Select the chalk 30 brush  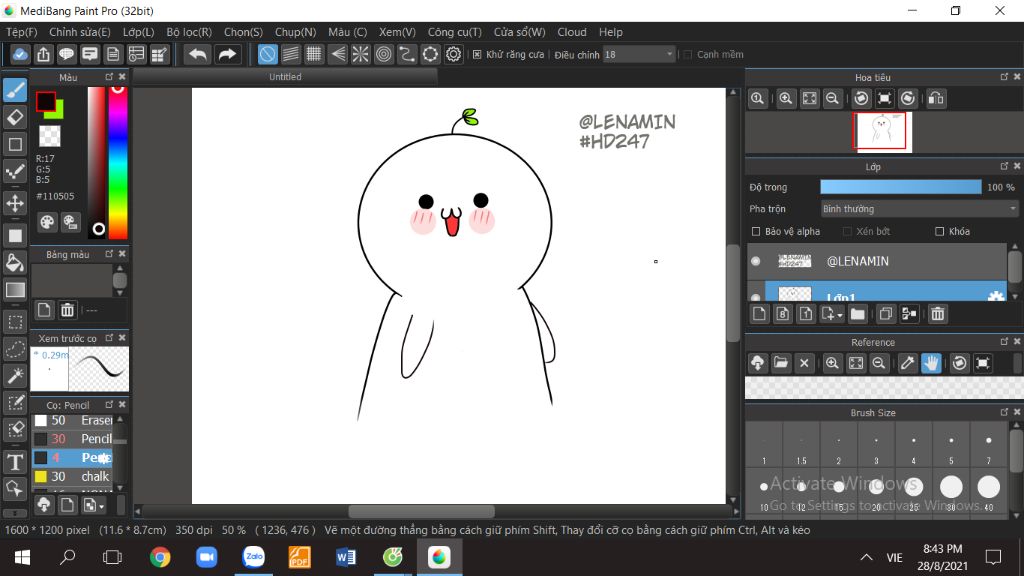click(72, 477)
